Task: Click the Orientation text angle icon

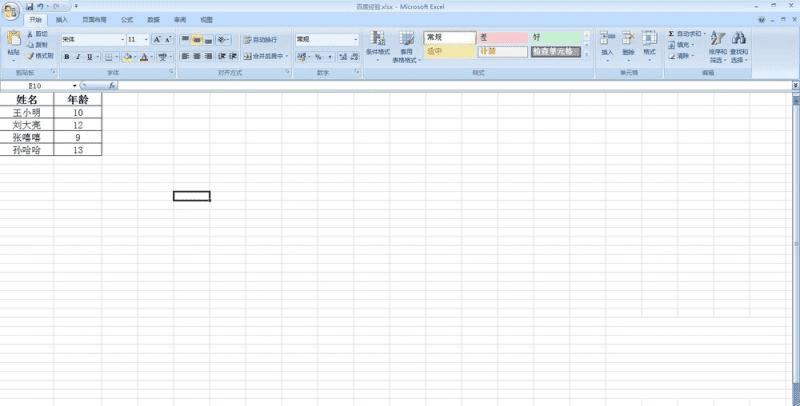Action: click(x=222, y=39)
